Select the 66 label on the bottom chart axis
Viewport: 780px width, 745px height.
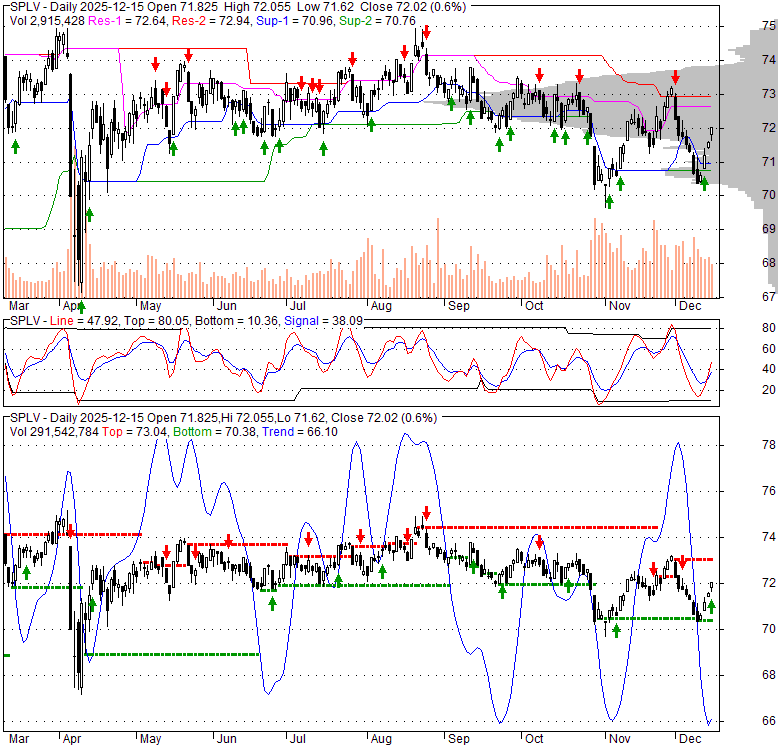(769, 721)
